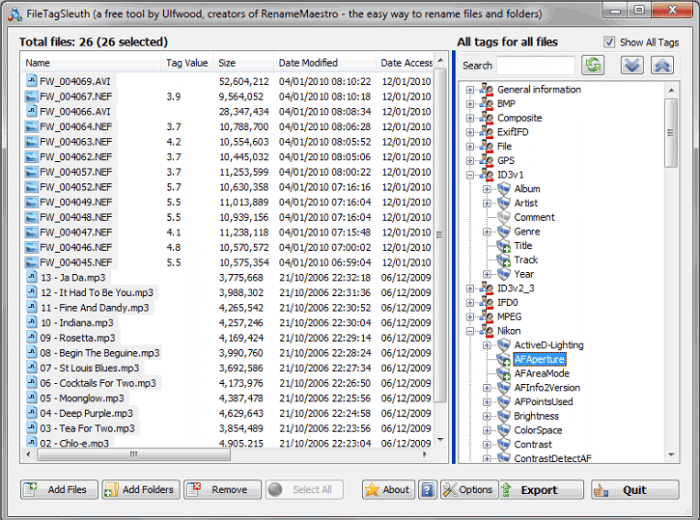Viewport: 700px width, 520px height.
Task: Click the Nikon group icon
Action: point(487,331)
